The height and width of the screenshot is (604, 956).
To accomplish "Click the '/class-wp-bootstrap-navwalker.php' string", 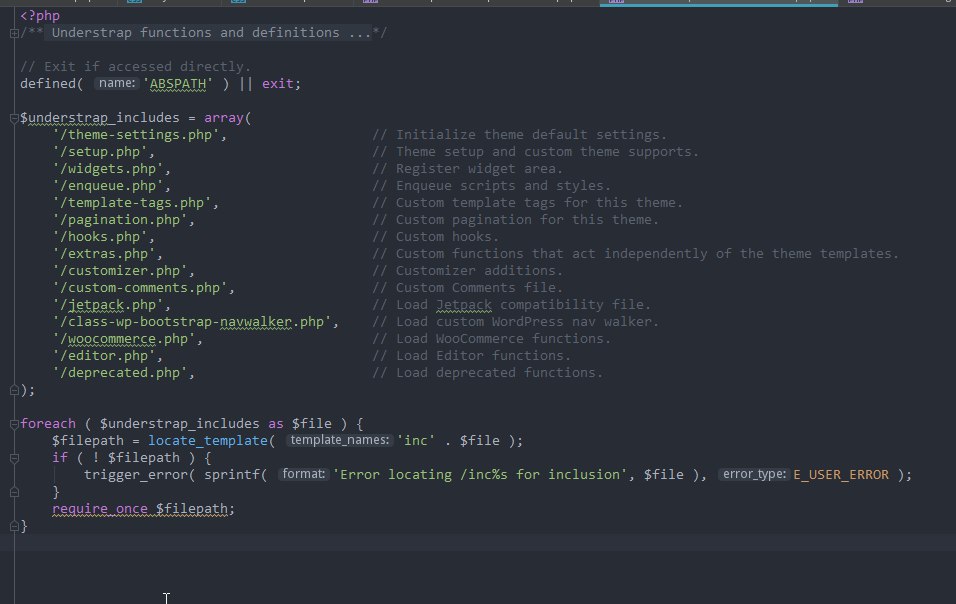I will point(192,322).
